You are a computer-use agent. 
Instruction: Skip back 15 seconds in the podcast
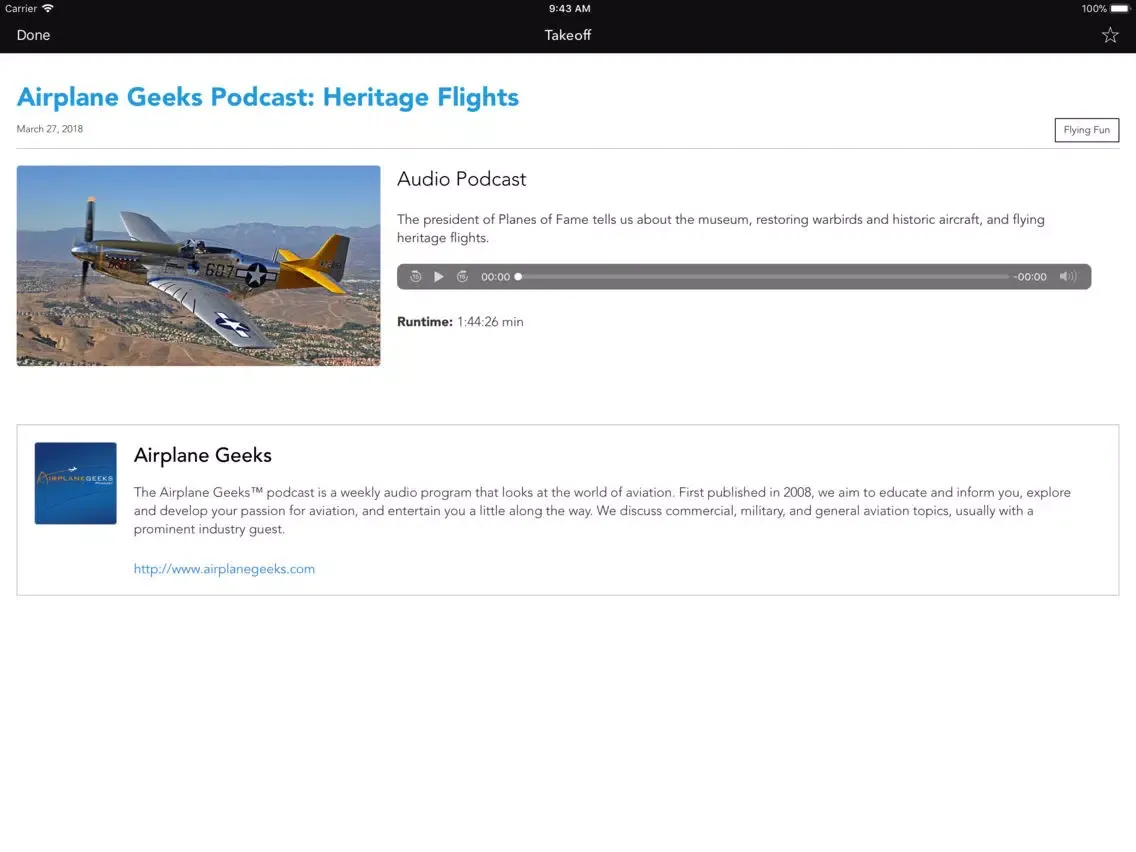(415, 277)
